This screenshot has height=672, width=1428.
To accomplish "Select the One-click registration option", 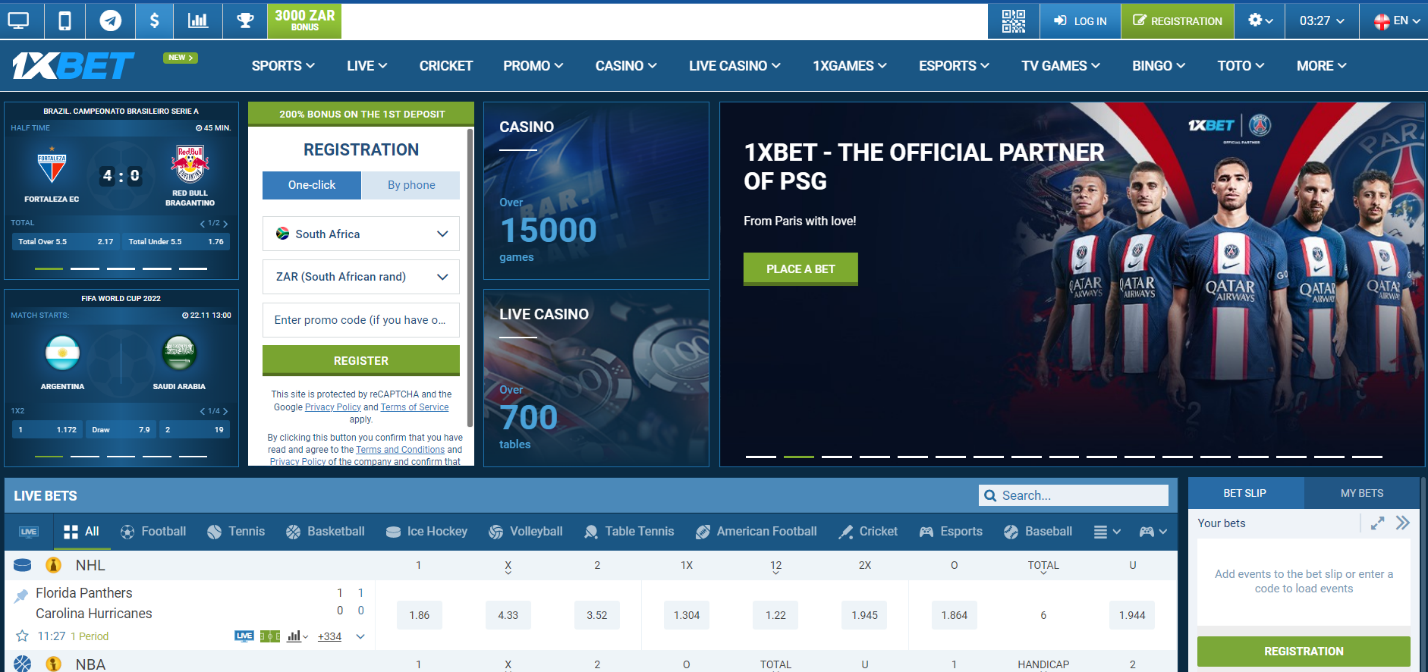I will (312, 185).
